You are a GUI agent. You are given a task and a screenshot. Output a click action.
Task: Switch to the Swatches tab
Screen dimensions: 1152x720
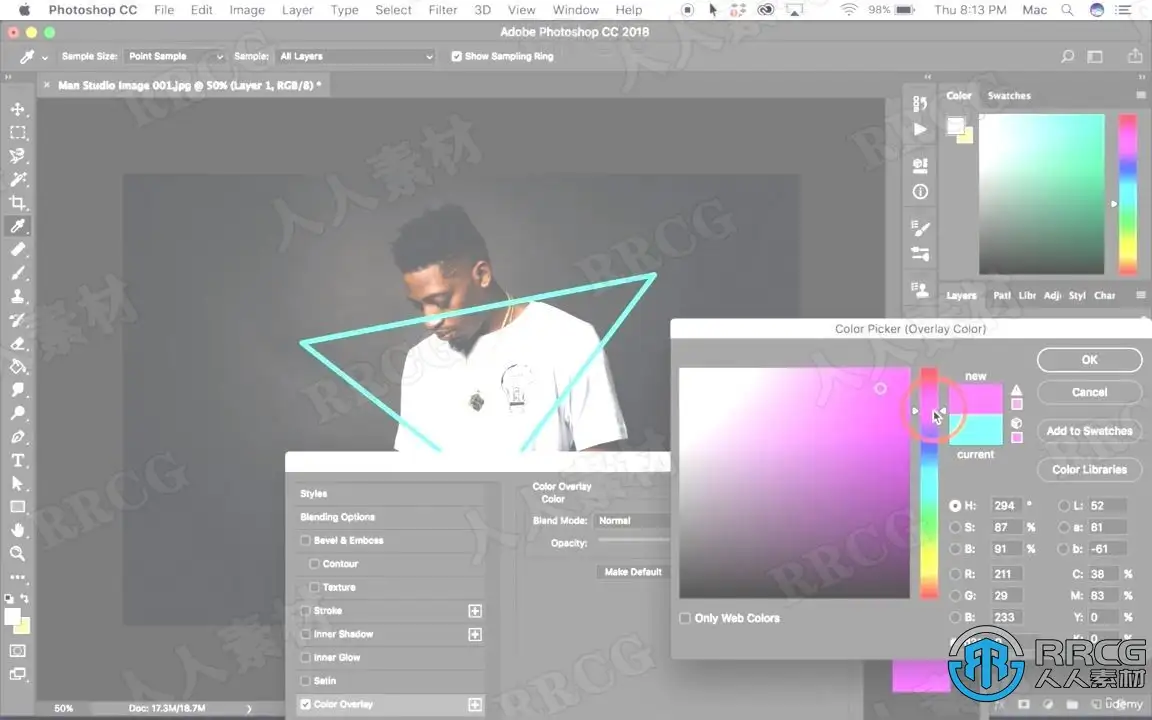click(1009, 96)
